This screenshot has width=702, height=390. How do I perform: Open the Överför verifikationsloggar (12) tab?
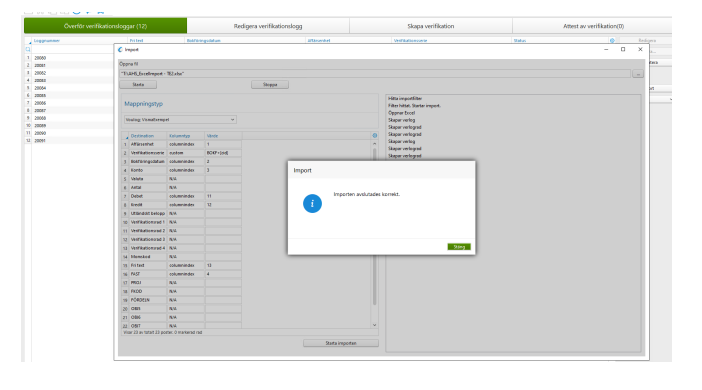105,26
